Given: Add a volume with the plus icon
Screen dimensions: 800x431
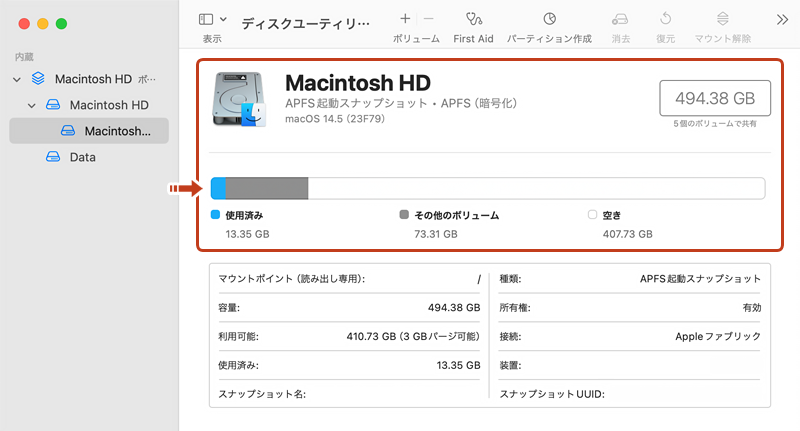Looking at the screenshot, I should (x=405, y=19).
